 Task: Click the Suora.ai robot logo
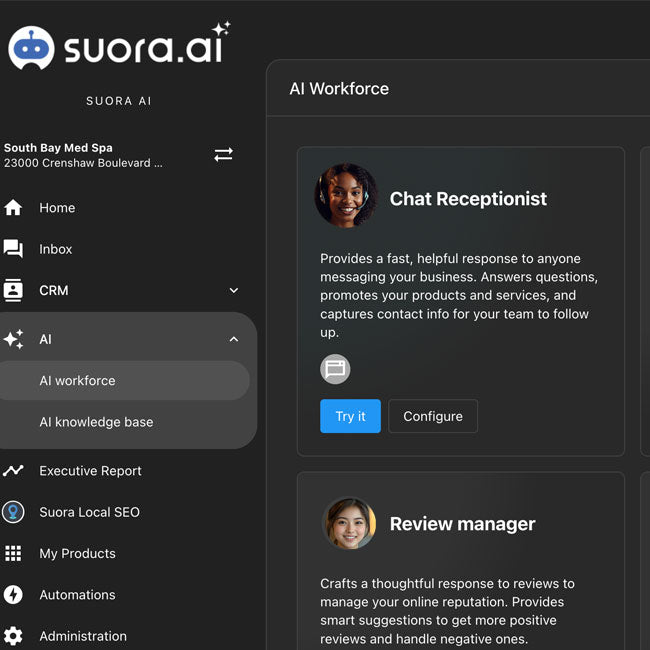click(x=31, y=48)
